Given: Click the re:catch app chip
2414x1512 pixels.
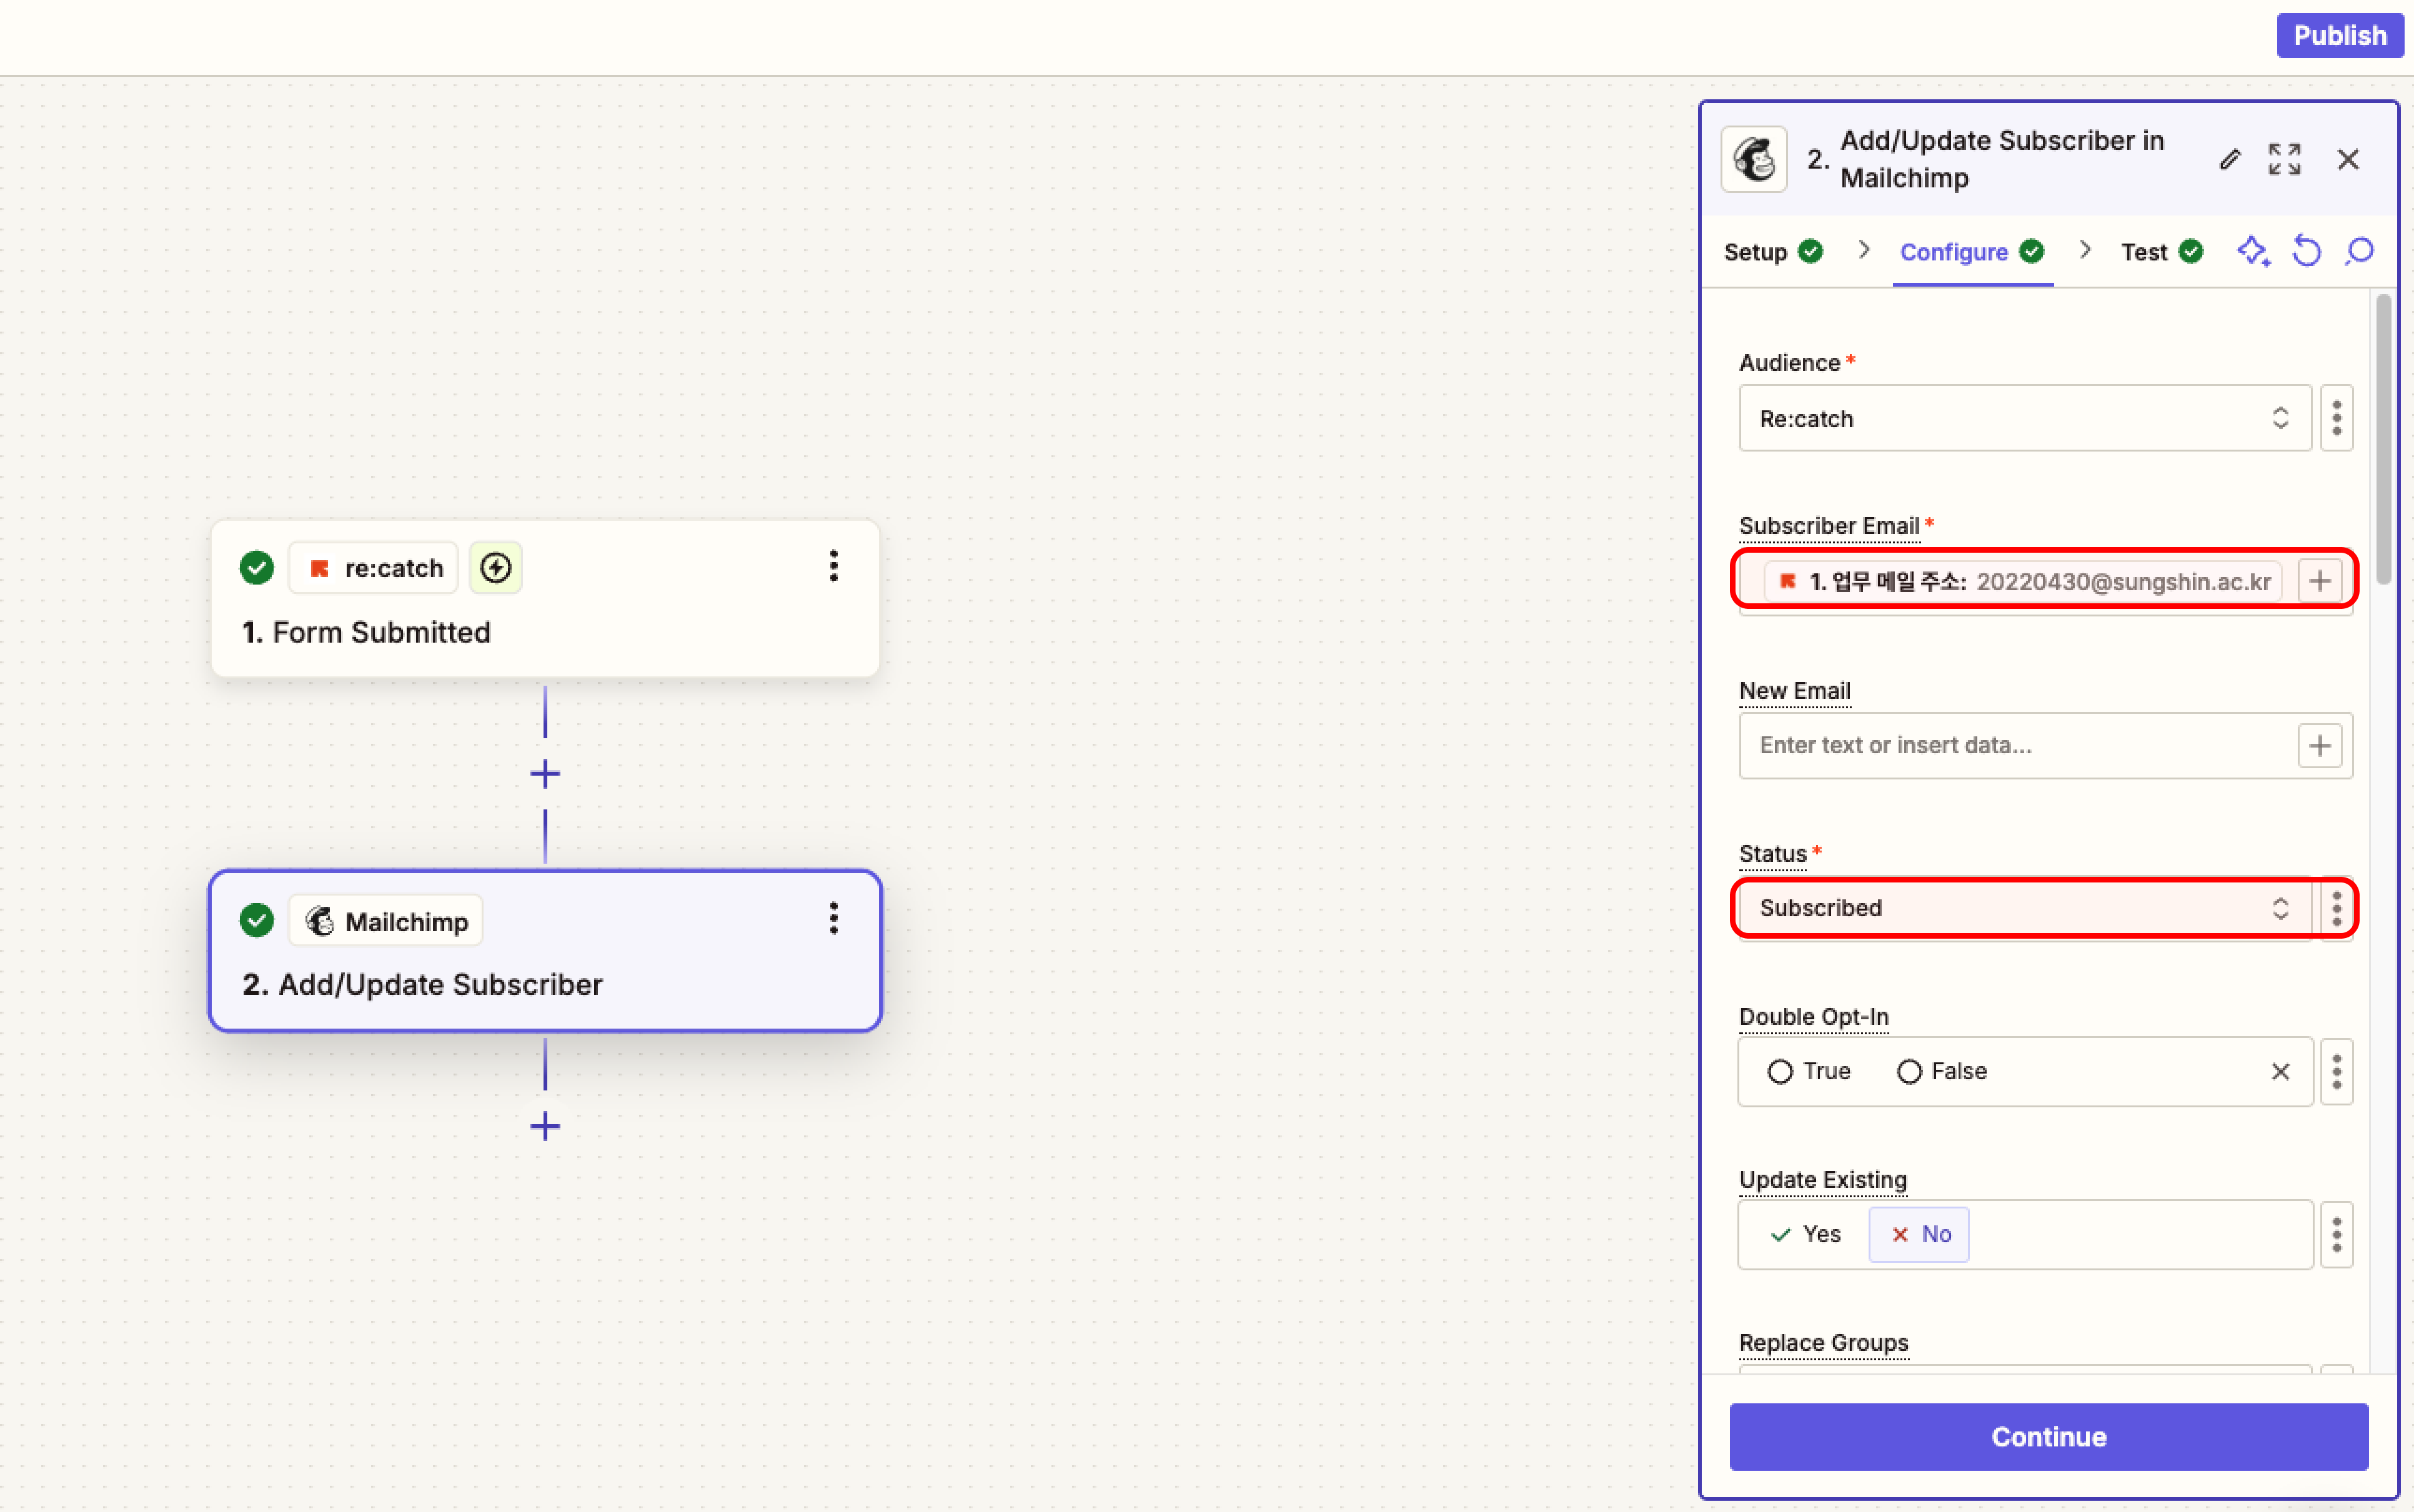Looking at the screenshot, I should 373,568.
